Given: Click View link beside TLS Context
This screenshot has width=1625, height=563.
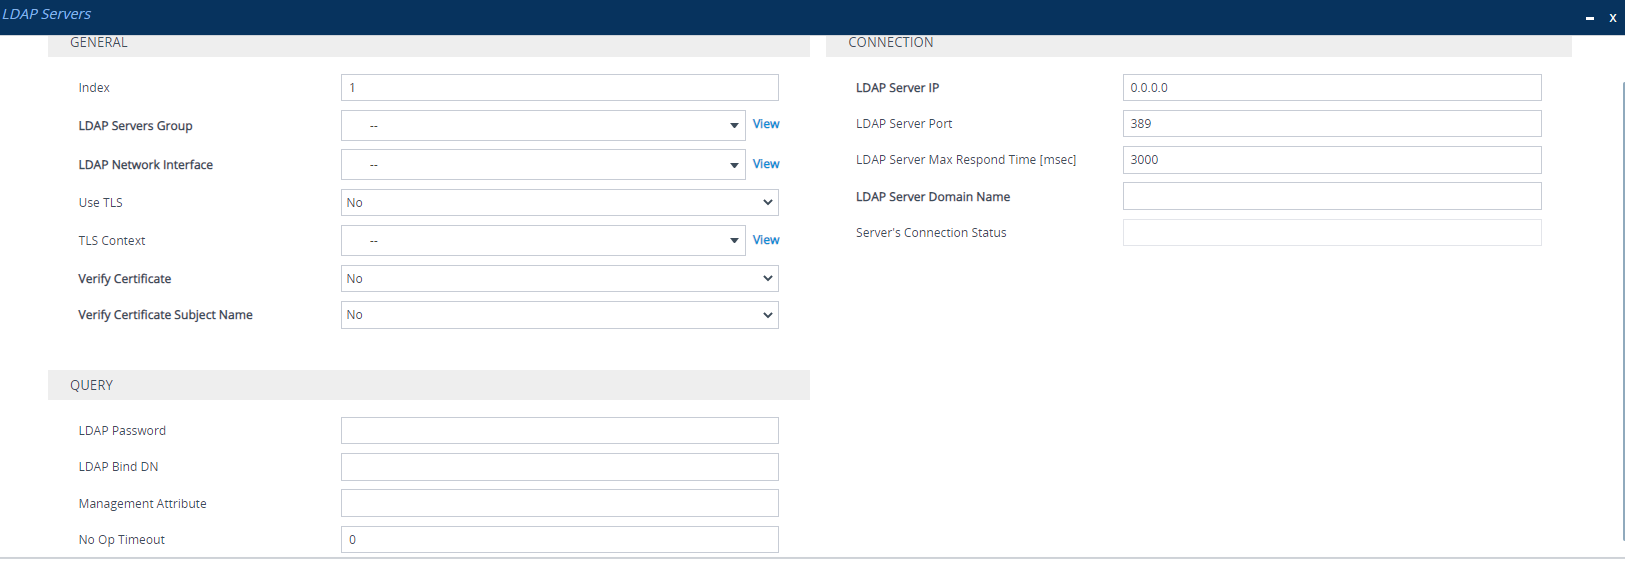Looking at the screenshot, I should tap(766, 240).
